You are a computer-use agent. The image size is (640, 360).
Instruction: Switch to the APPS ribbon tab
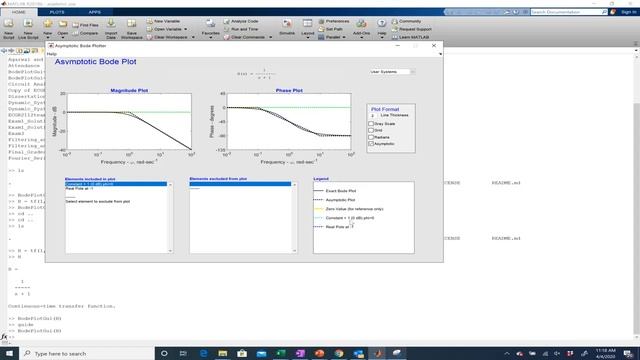point(94,12)
